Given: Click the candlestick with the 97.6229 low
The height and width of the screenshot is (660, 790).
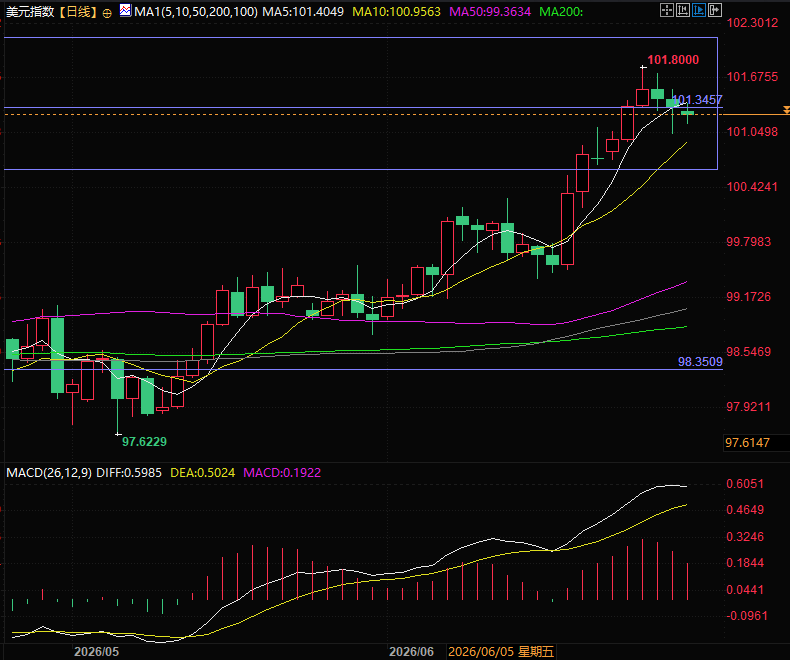Looking at the screenshot, I should 117,395.
